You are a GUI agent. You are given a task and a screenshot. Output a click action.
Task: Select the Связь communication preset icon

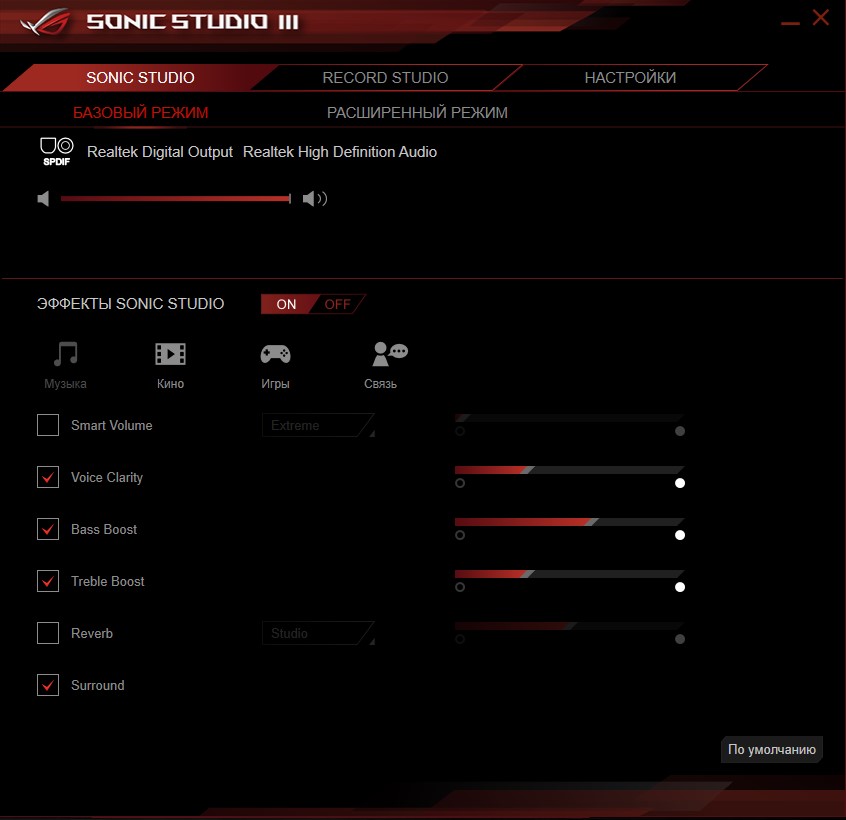coord(390,354)
